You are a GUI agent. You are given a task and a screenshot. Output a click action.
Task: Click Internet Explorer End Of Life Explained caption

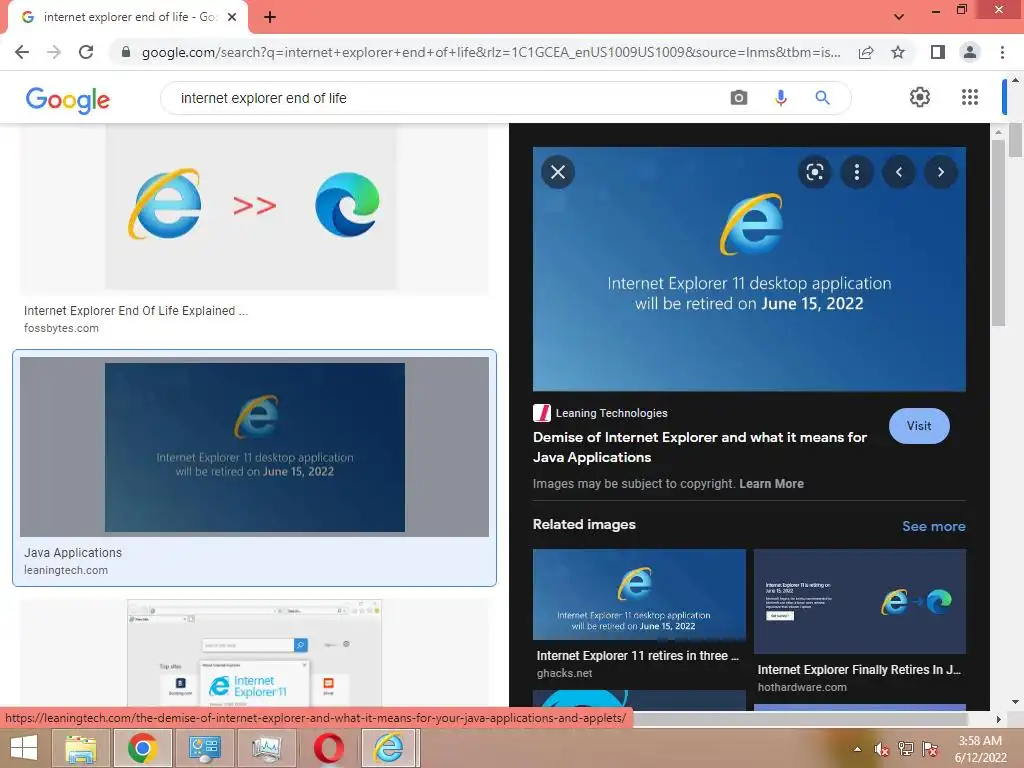click(136, 311)
